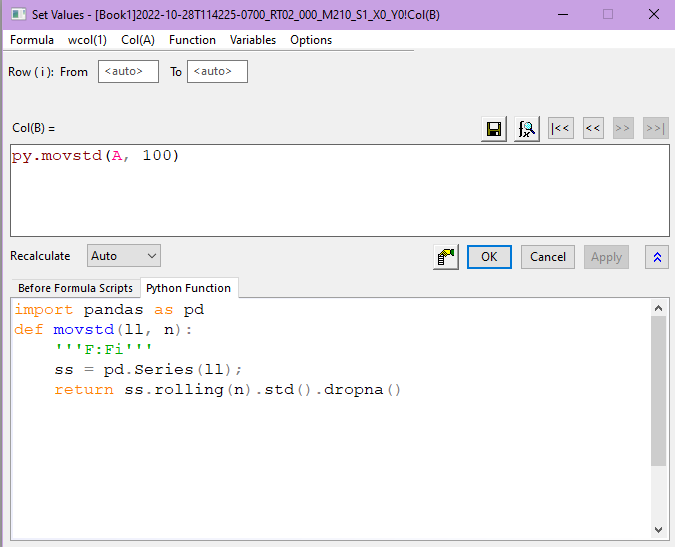Collapse the lower panel with double chevron
Screen dimensions: 675x547
click(657, 257)
